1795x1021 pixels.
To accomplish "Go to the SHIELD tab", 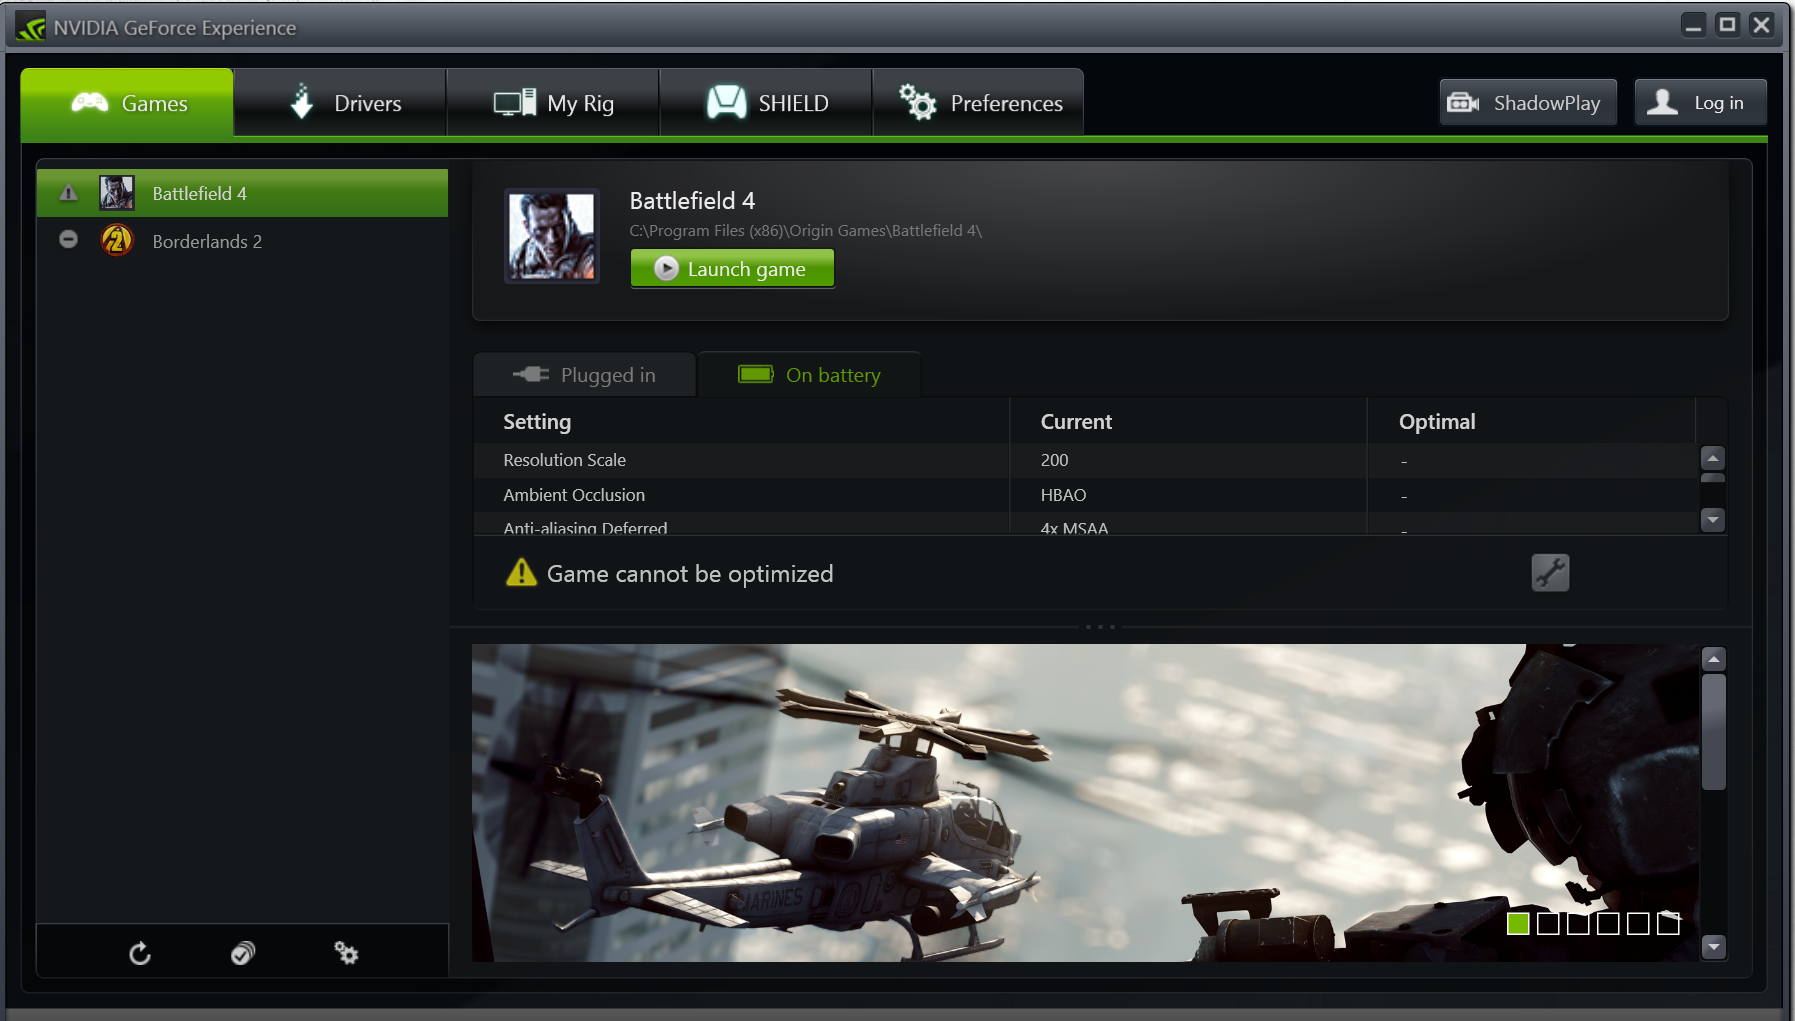I will tap(766, 102).
